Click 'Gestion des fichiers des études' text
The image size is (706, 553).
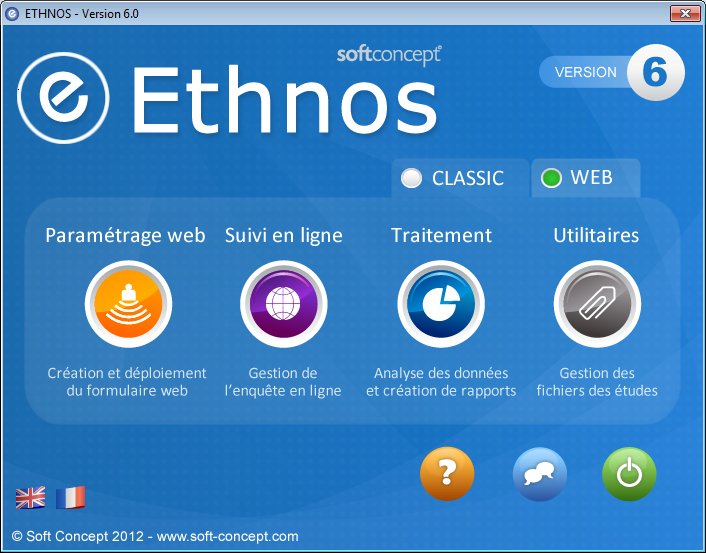tap(597, 381)
